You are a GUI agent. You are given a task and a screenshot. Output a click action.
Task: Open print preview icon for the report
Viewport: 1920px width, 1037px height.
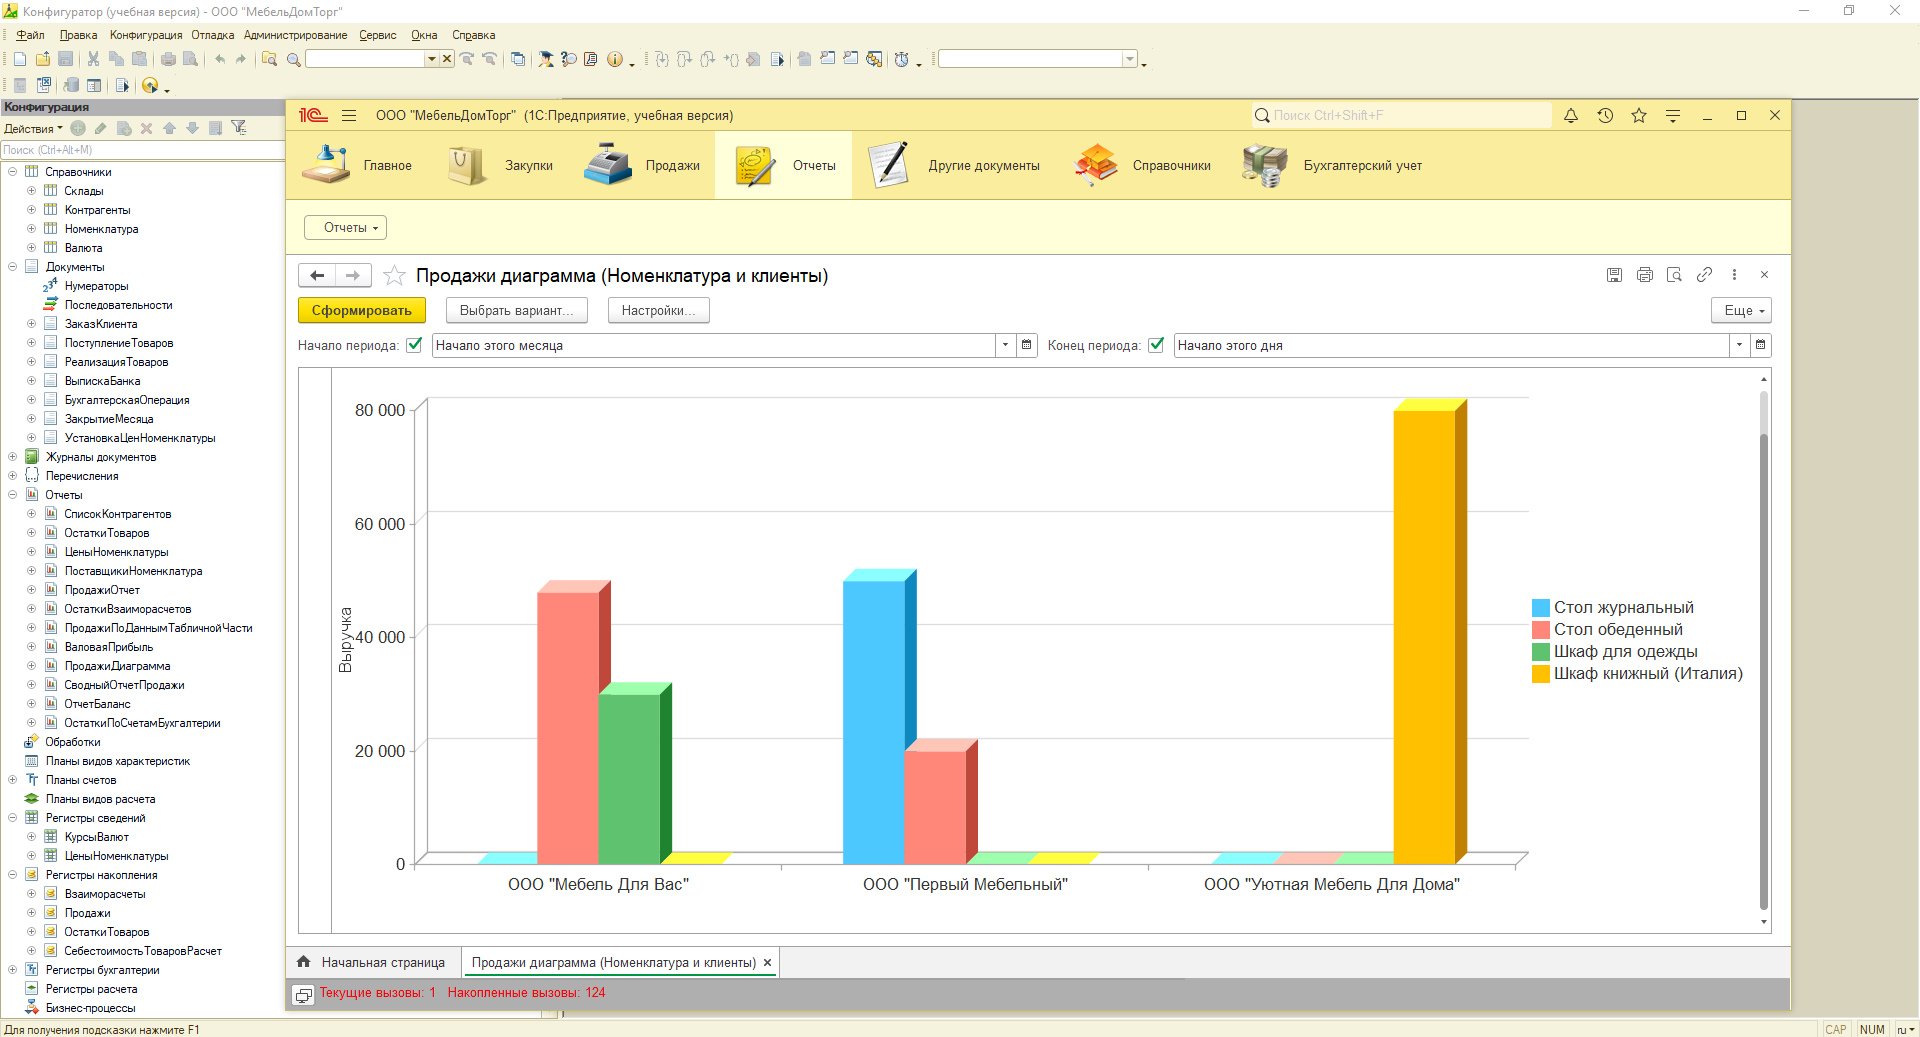(1674, 275)
